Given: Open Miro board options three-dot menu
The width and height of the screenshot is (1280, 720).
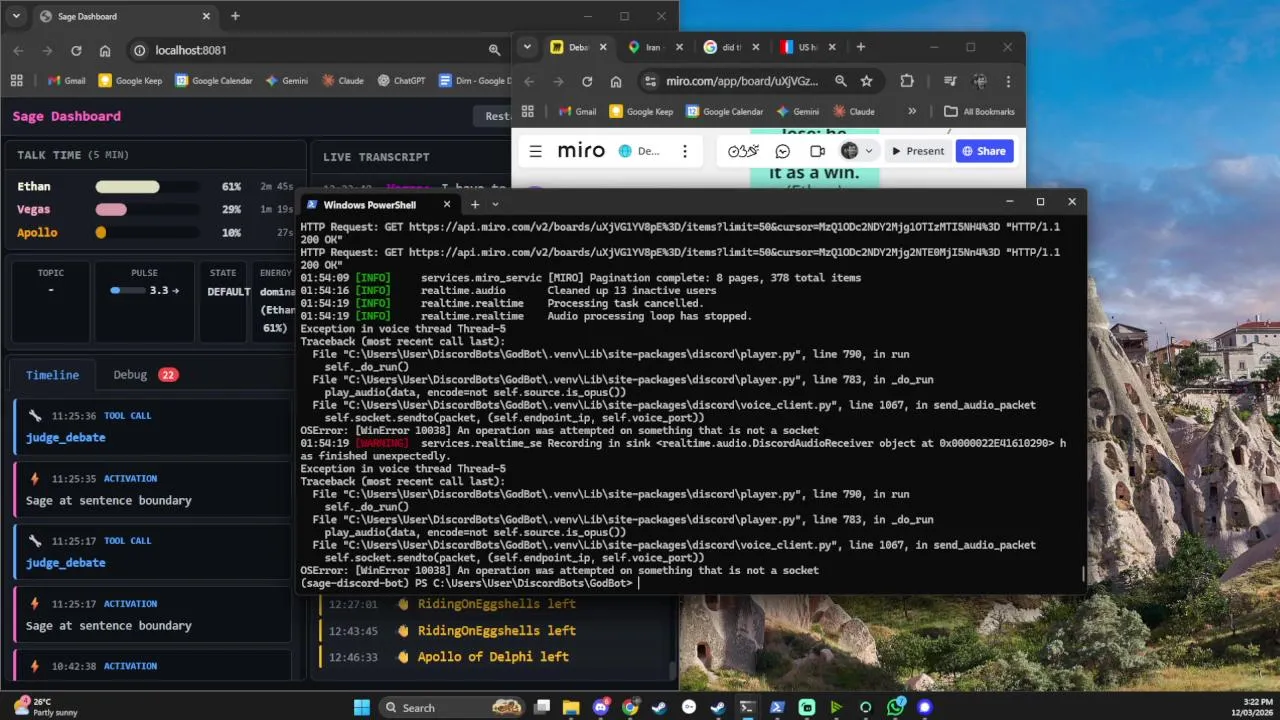Looking at the screenshot, I should [x=685, y=151].
